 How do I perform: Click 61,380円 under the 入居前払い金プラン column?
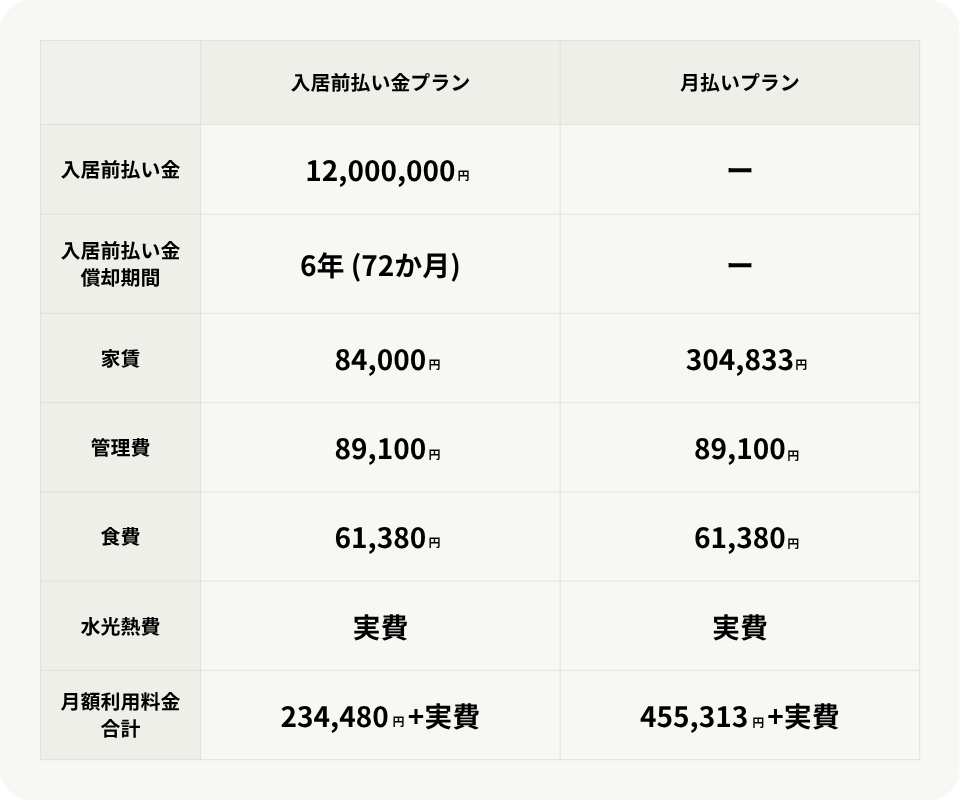[x=387, y=539]
